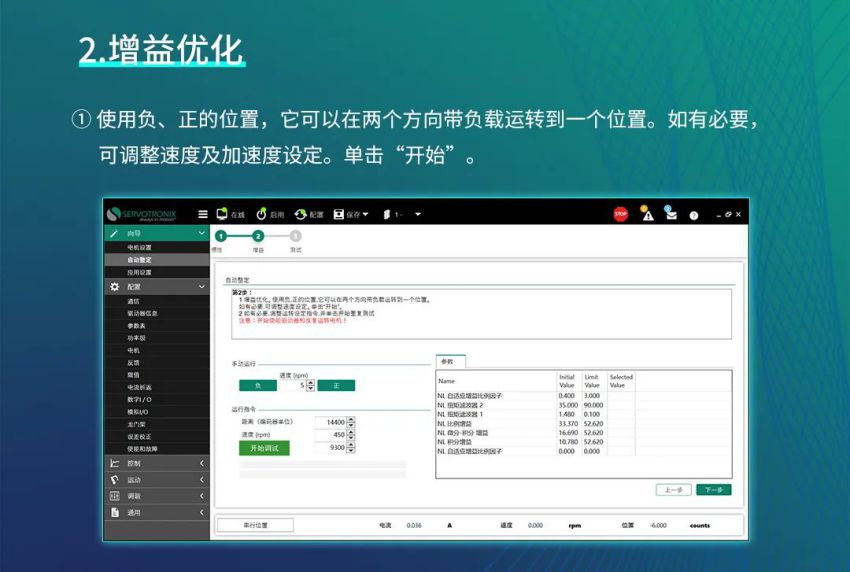Screen dimensions: 850x572
Task: Open the 保存 save dropdown
Action: [351, 214]
